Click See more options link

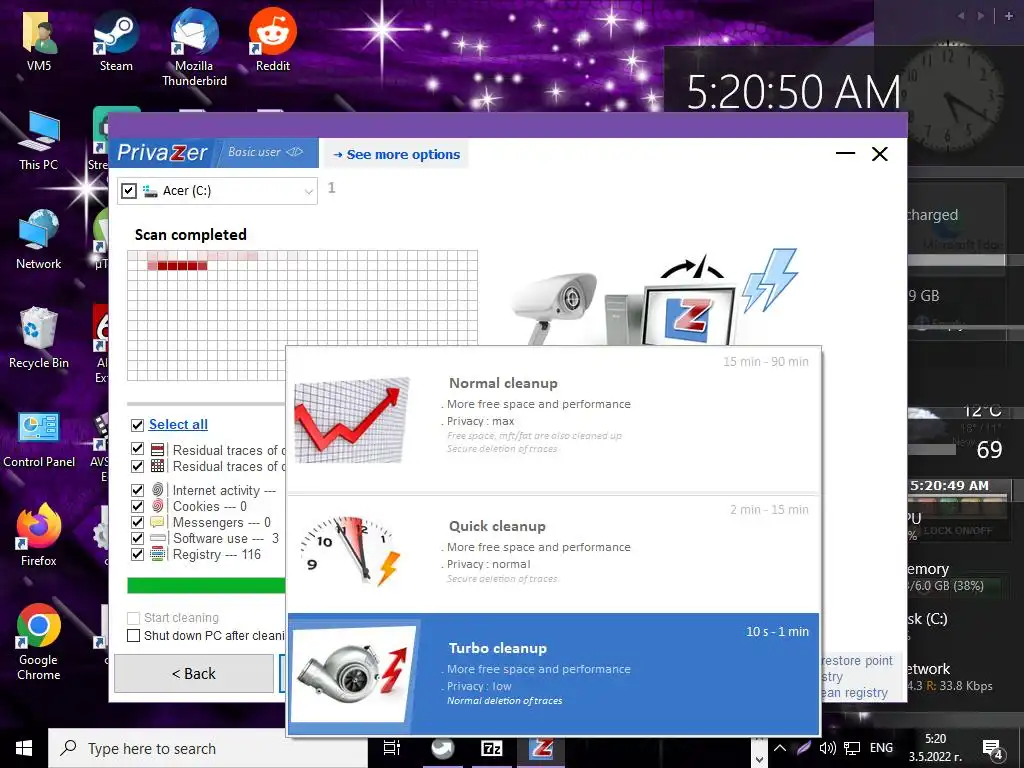396,155
